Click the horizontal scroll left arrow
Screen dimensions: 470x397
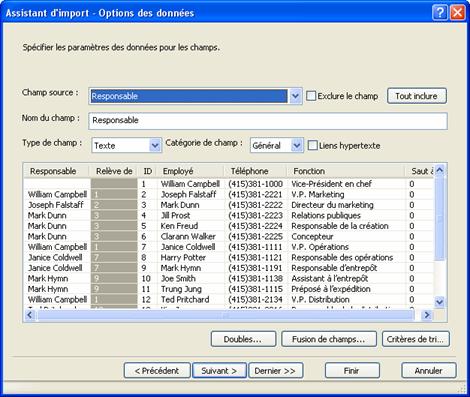pyautogui.click(x=30, y=315)
